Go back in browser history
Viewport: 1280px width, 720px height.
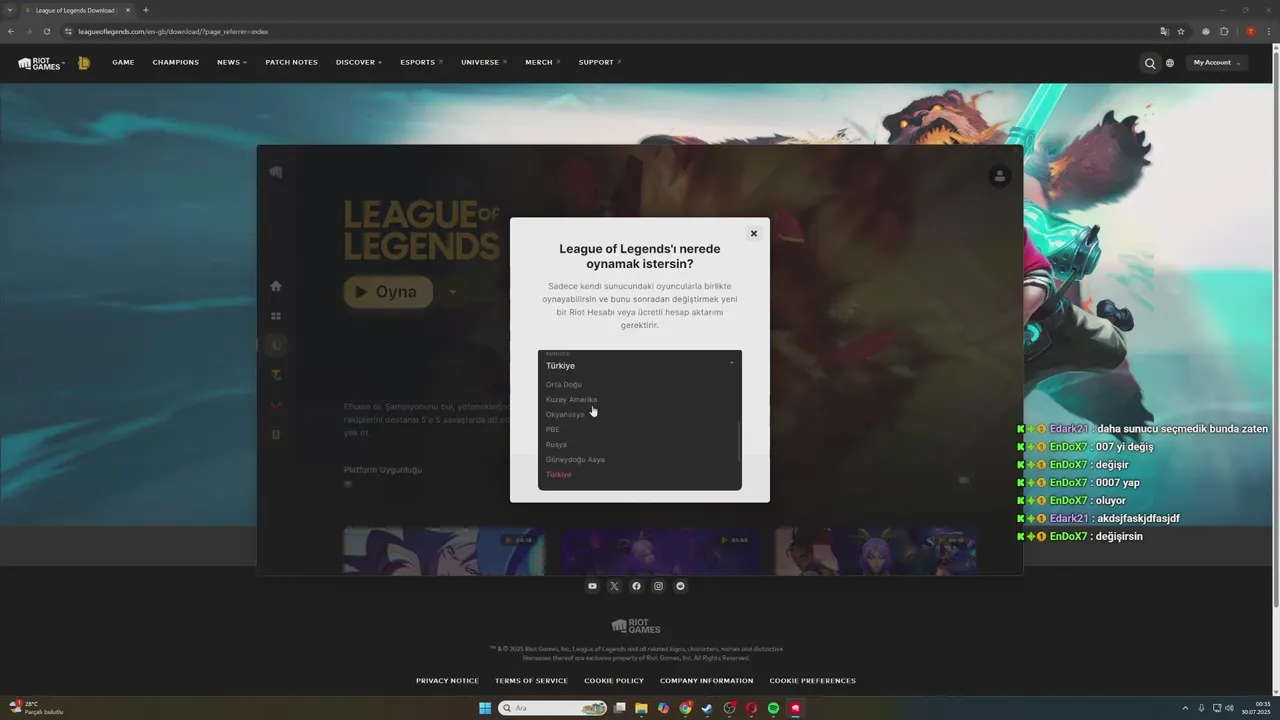pos(11,31)
